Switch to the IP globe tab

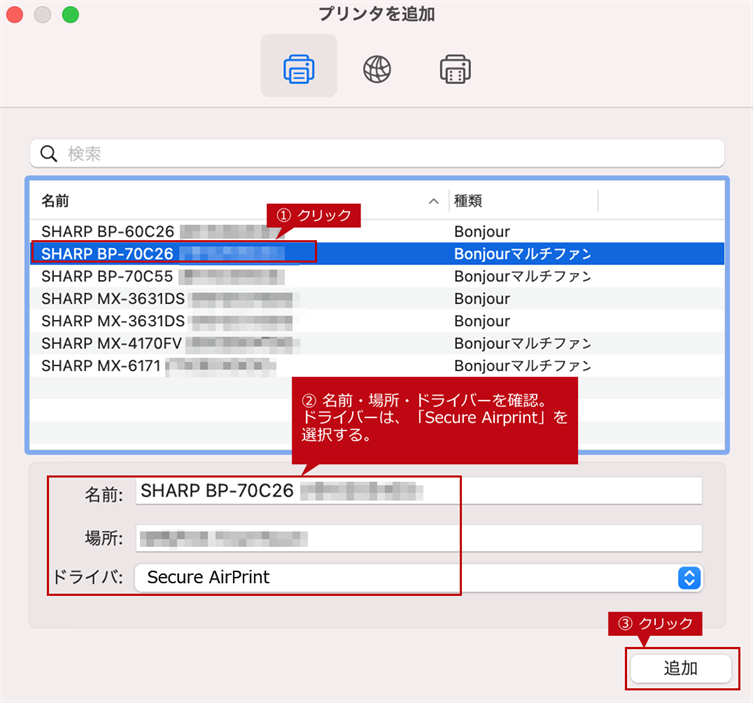tap(377, 68)
